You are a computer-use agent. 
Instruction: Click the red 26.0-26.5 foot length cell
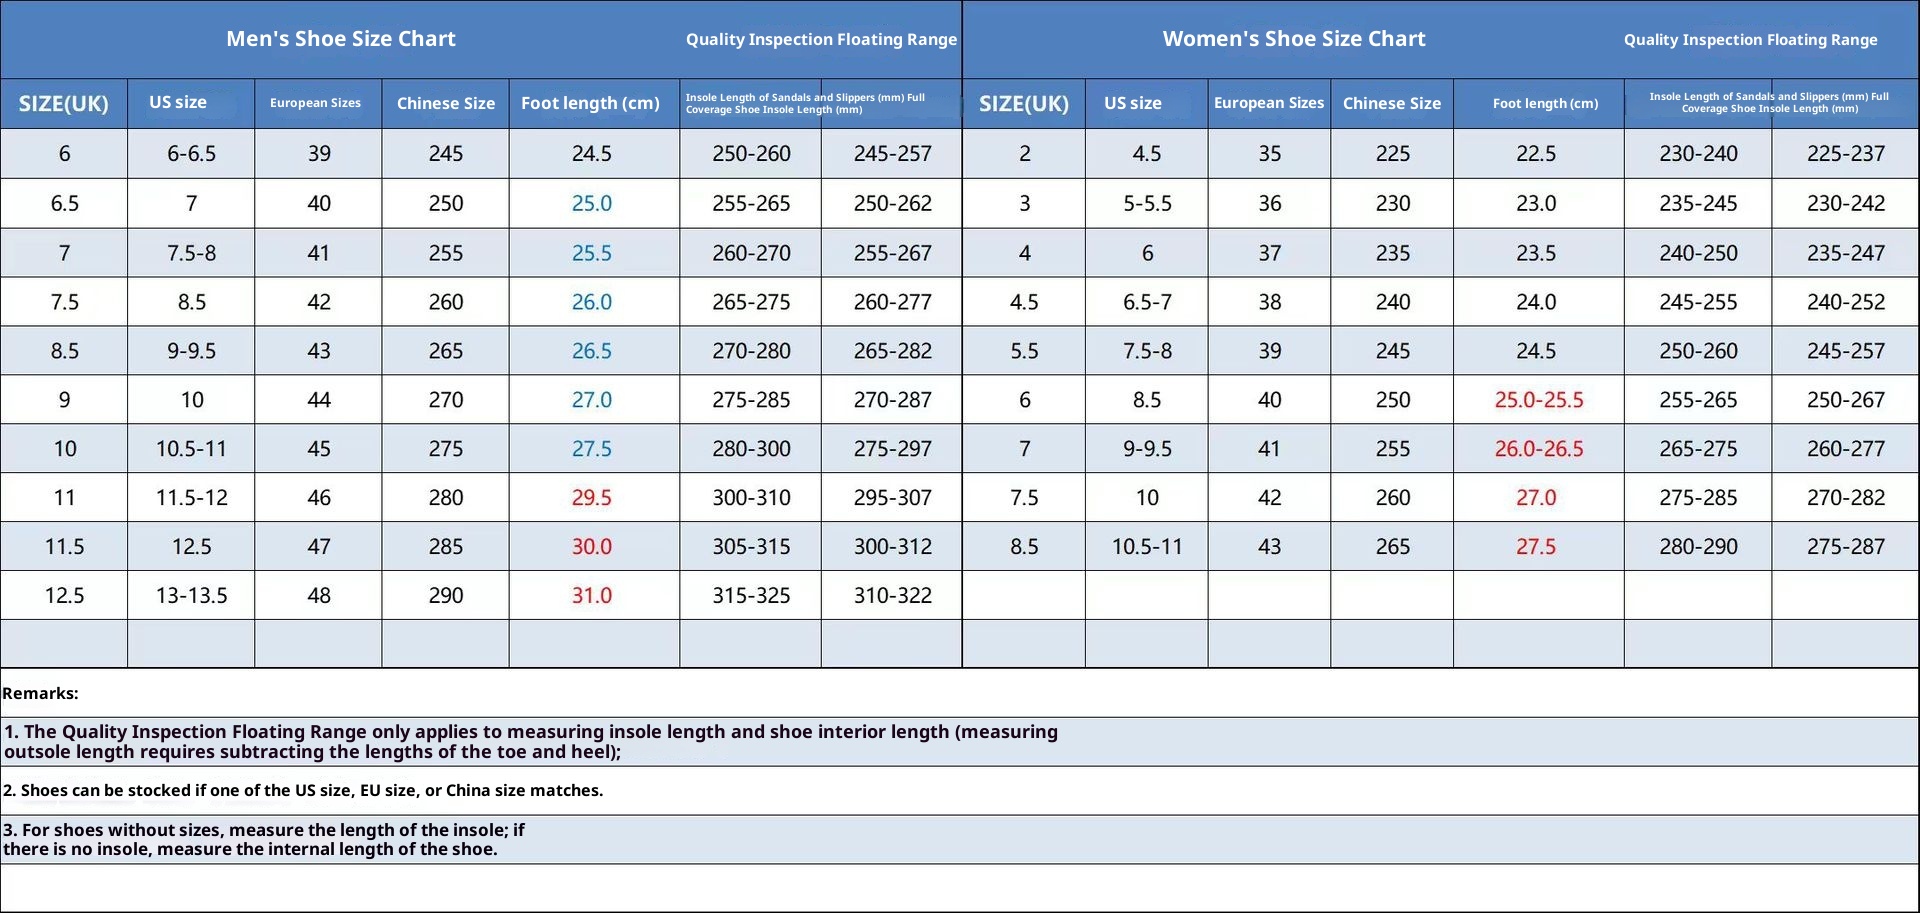tap(1538, 449)
